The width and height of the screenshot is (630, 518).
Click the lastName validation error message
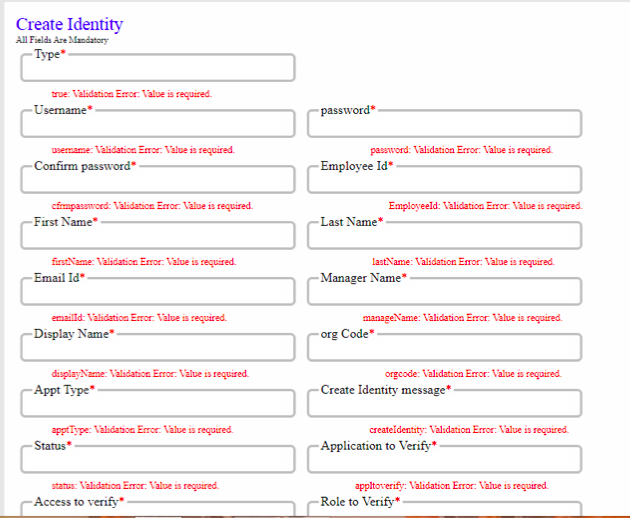click(463, 261)
